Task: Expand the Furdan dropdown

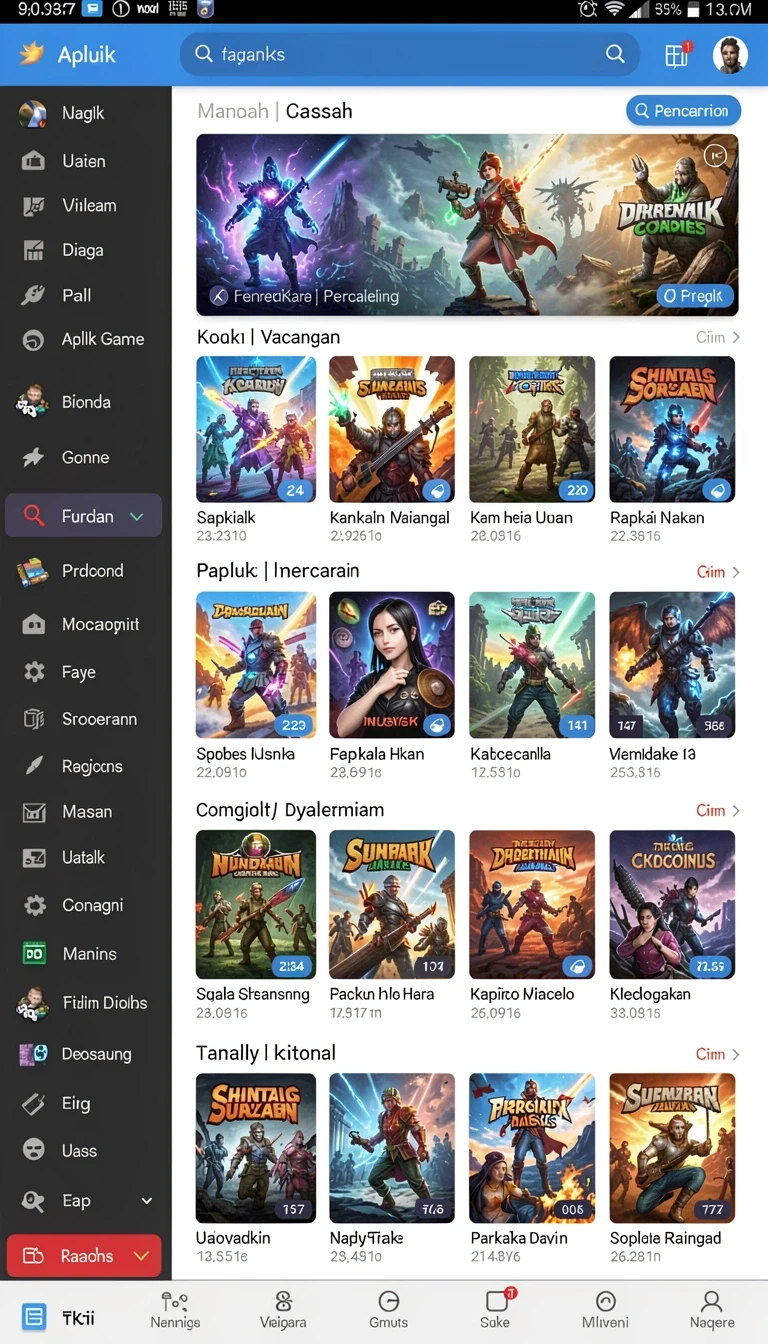Action: tap(137, 517)
